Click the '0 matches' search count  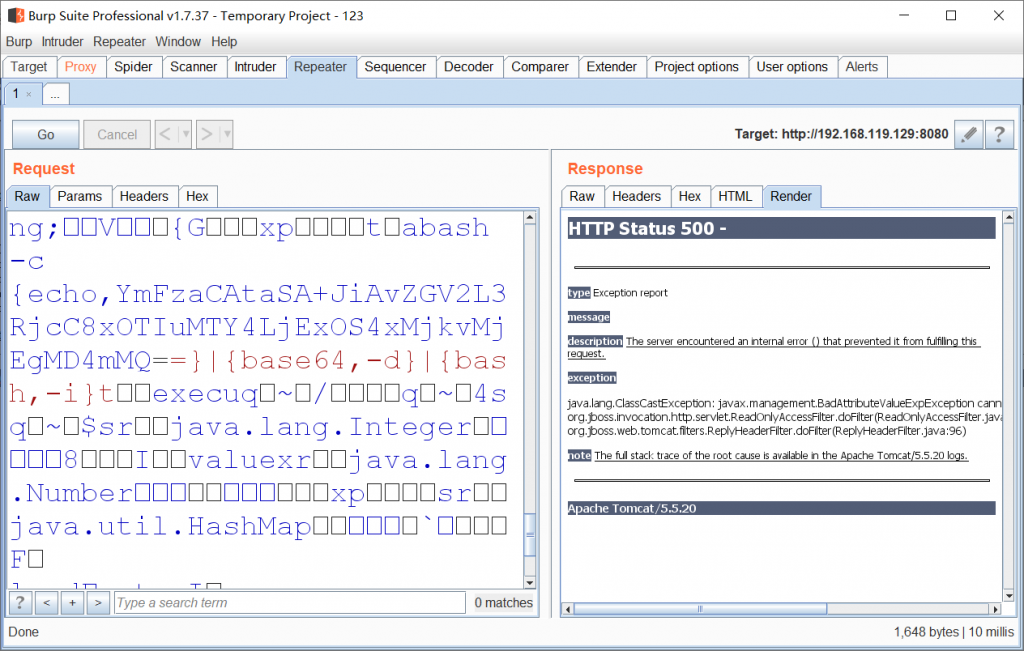pyautogui.click(x=504, y=603)
